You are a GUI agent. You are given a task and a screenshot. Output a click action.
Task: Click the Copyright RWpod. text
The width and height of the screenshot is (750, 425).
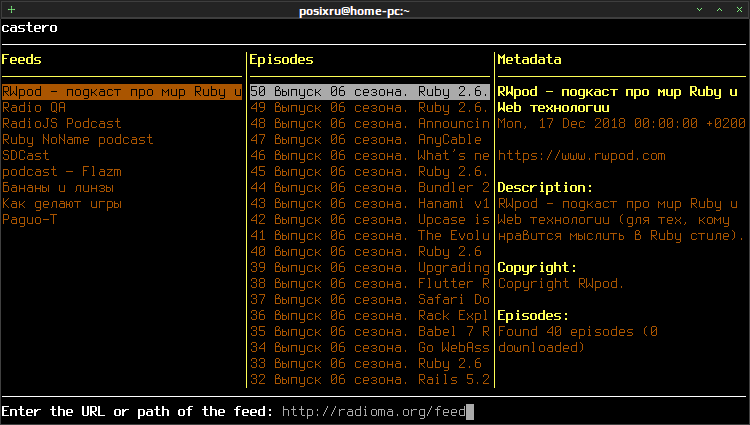pos(561,284)
